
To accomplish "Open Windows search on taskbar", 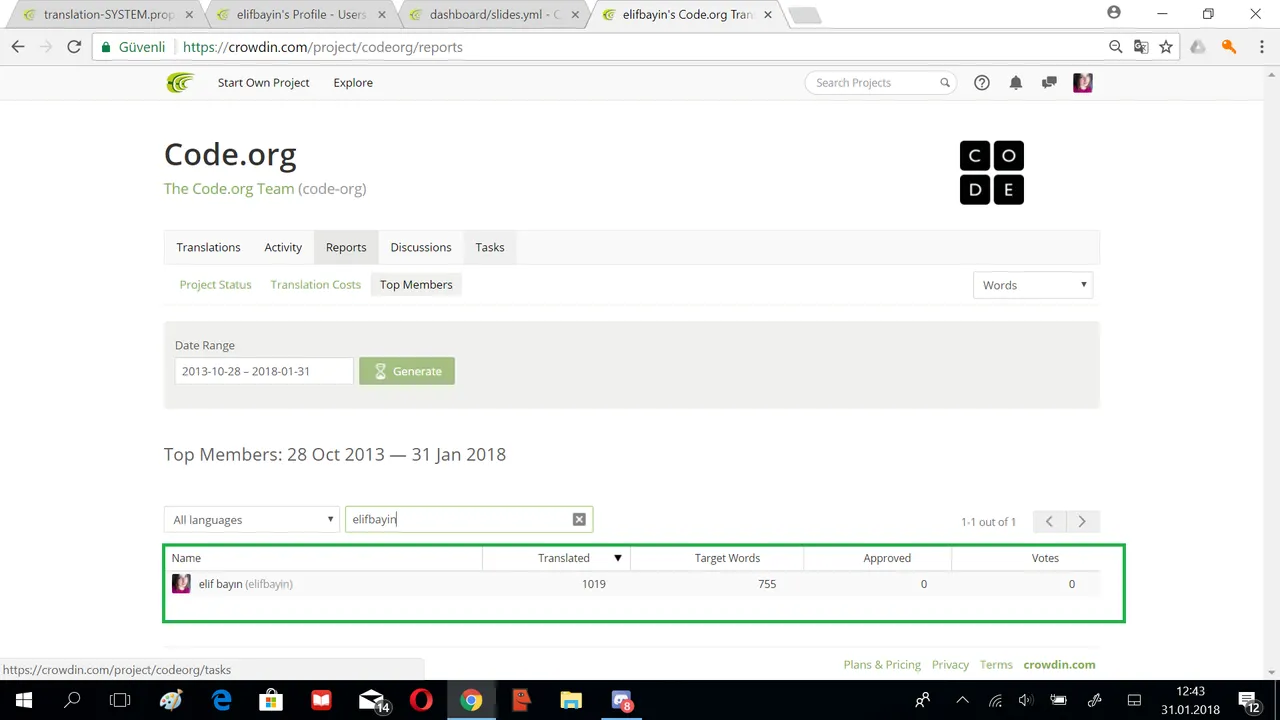I will (x=72, y=700).
